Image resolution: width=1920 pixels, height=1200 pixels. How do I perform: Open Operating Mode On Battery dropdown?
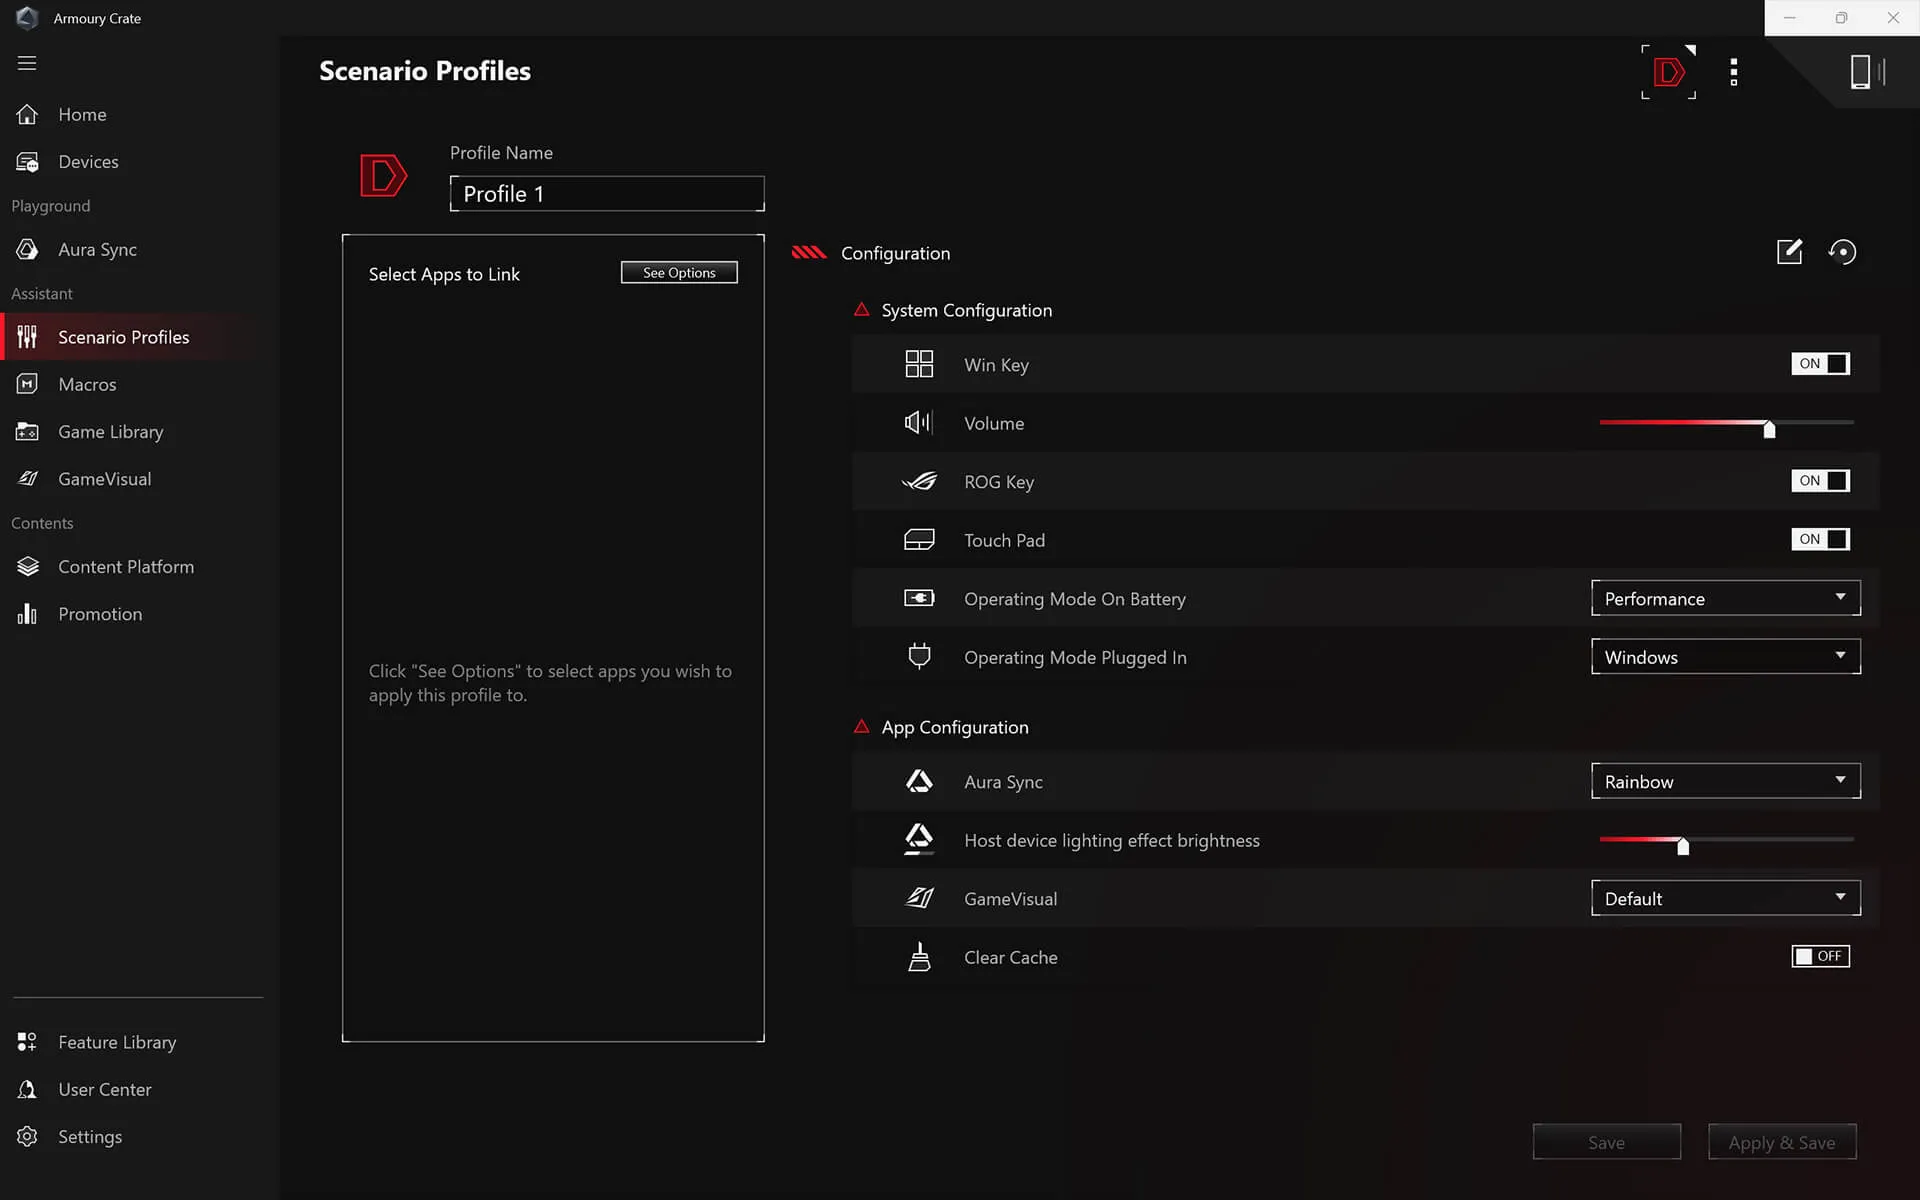1725,599
